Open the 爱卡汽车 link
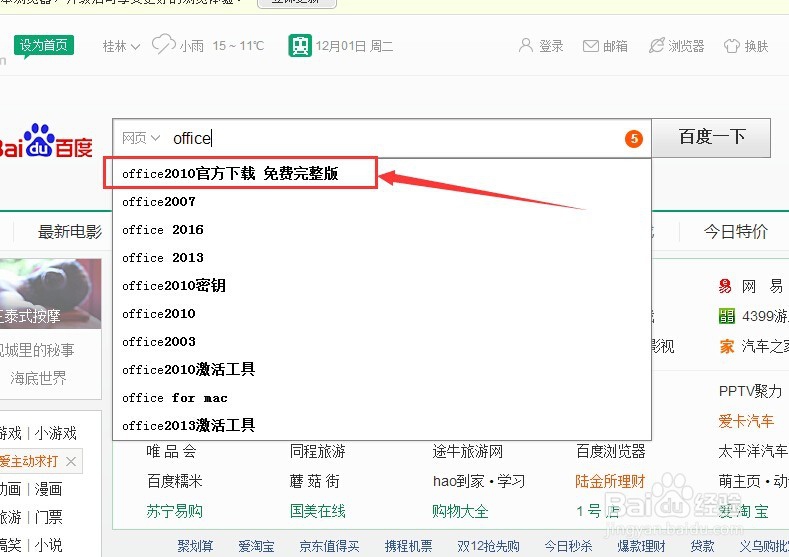Screen dimensions: 789x557 click(x=746, y=421)
